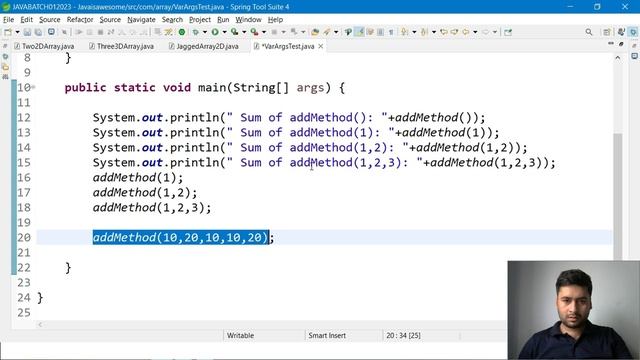
Task: Click Last Edit Location icon
Action: coord(444,32)
